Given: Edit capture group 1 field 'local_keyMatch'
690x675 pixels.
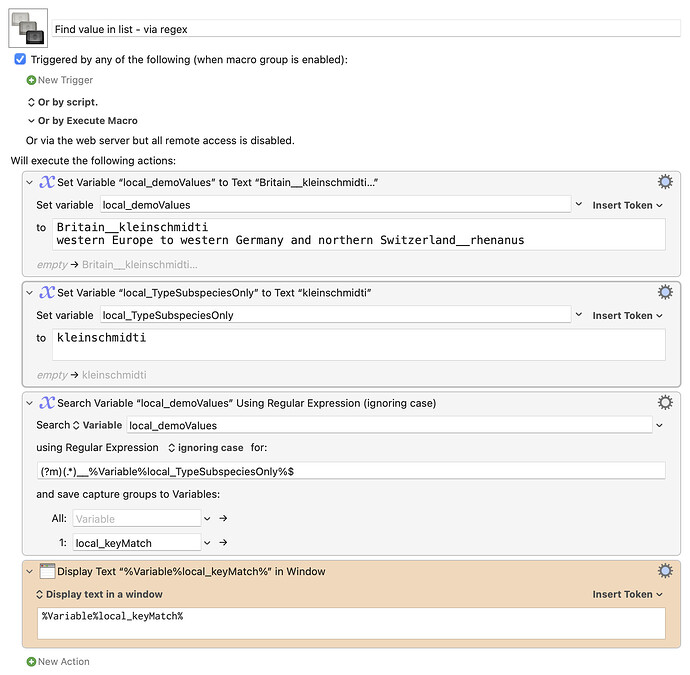Looking at the screenshot, I should 137,543.
